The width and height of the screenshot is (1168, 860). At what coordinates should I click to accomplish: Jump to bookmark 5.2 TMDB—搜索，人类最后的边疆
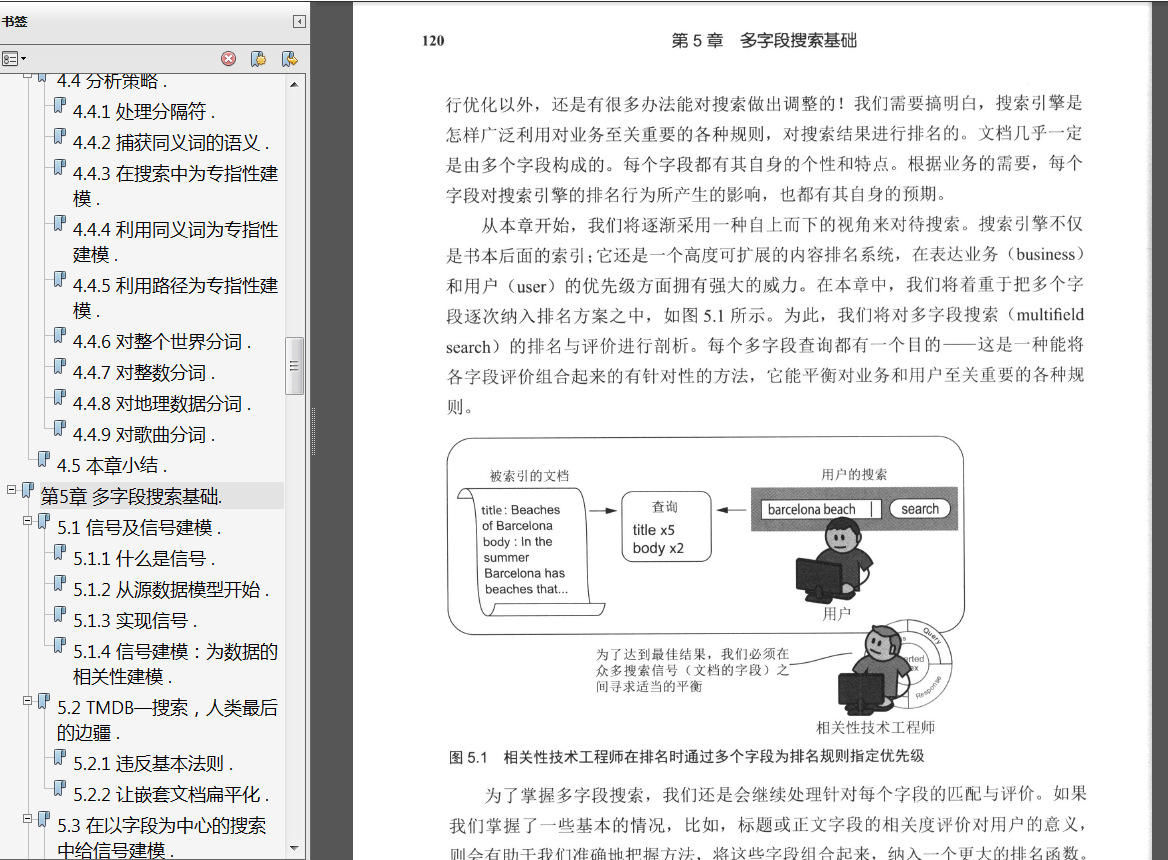[x=167, y=720]
